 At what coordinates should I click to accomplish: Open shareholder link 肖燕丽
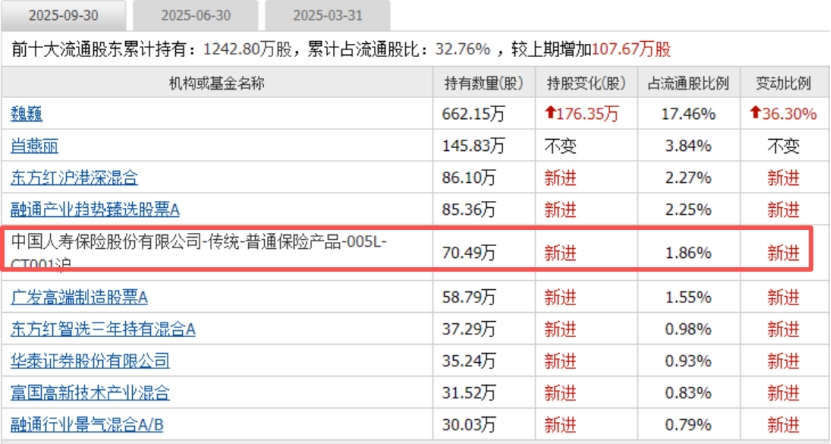(34, 146)
